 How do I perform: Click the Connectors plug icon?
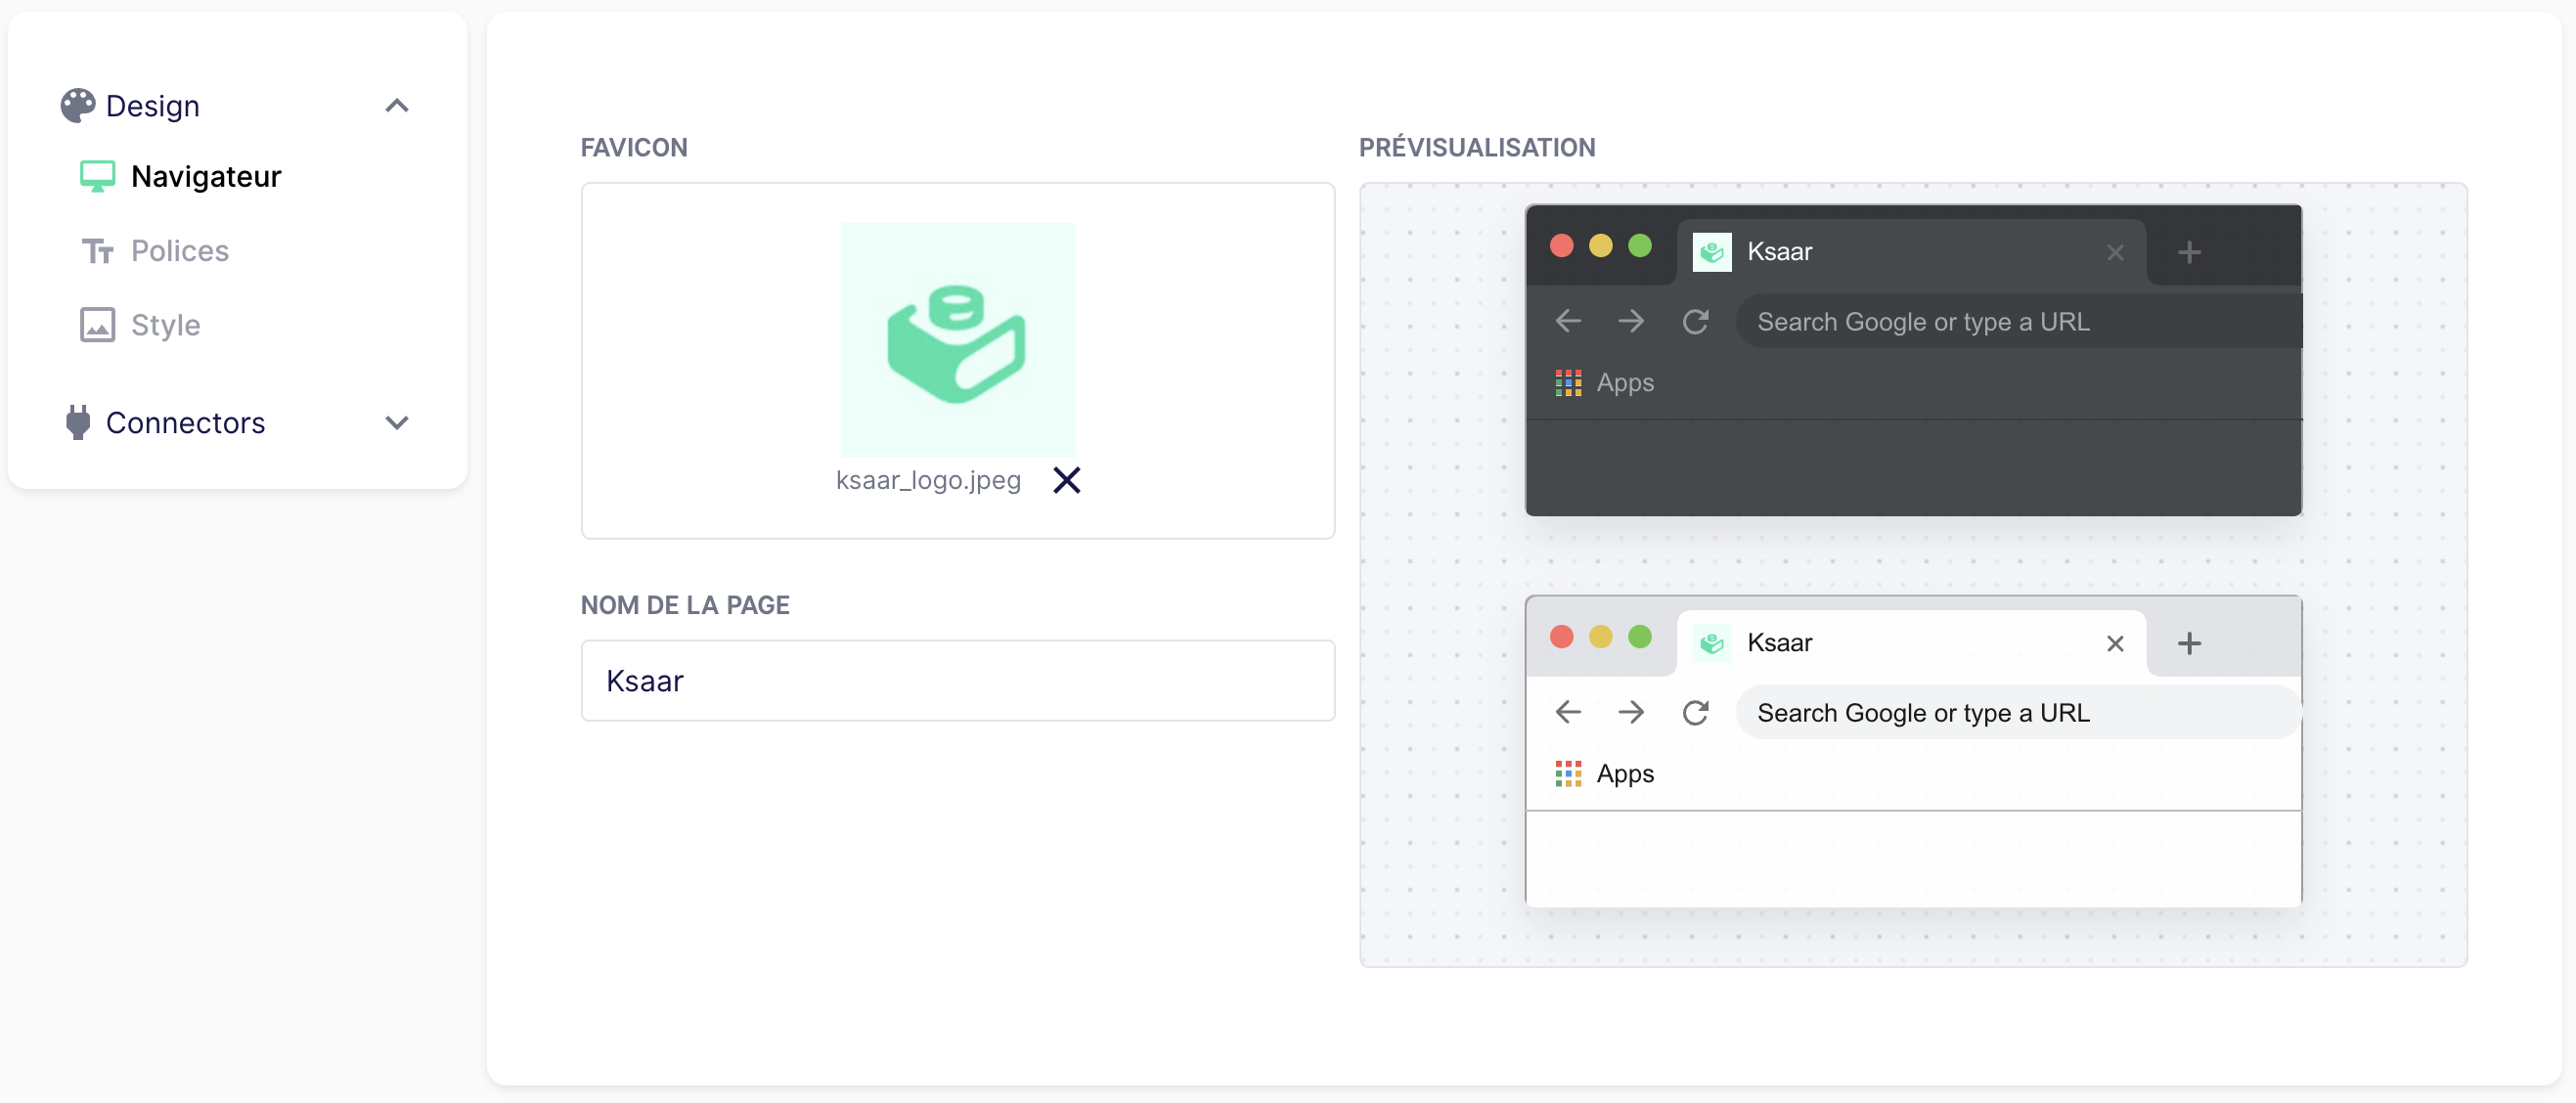(x=77, y=423)
